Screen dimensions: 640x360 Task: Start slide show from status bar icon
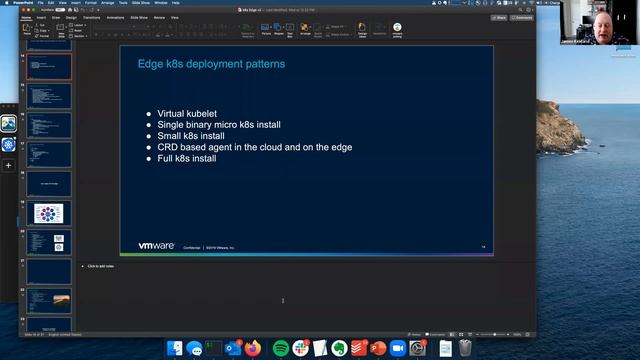[x=470, y=335]
